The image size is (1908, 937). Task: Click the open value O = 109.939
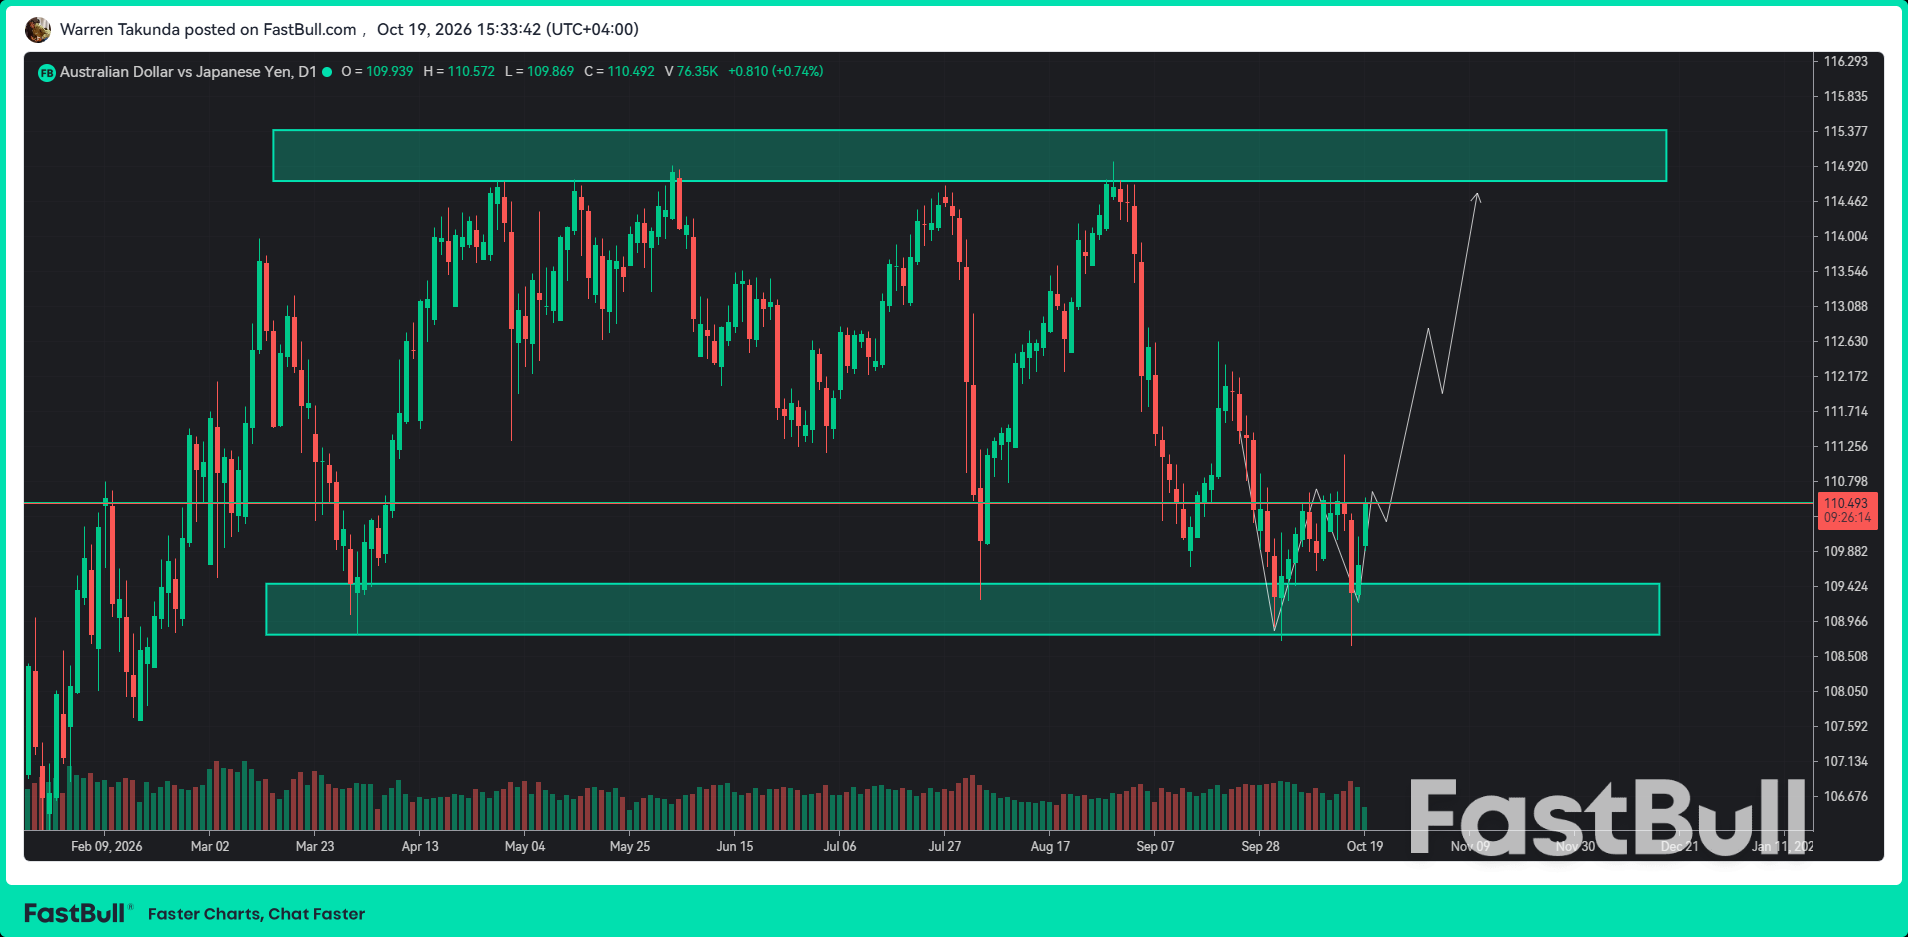click(377, 71)
